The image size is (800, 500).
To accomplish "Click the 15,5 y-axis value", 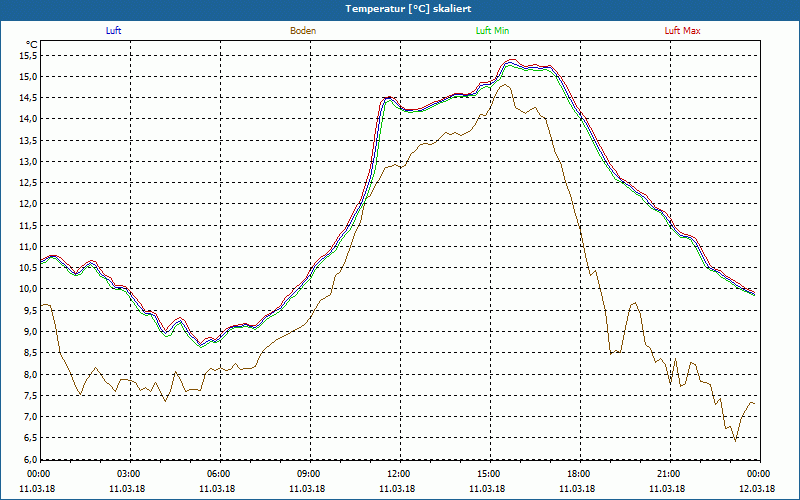I will coord(27,56).
